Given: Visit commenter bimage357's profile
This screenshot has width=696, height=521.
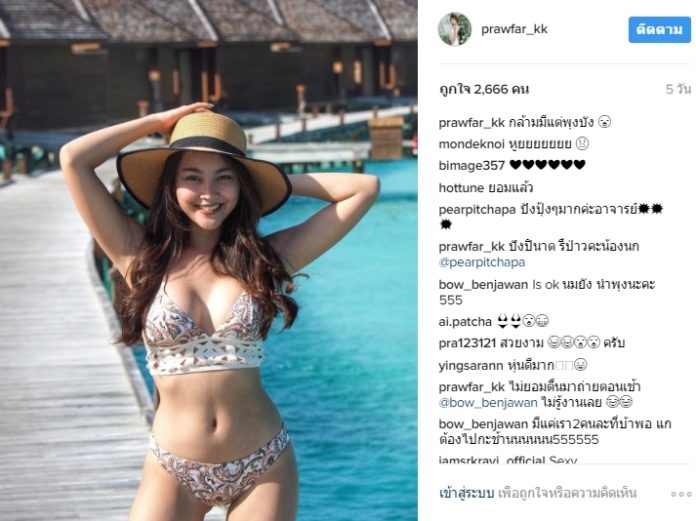Looking at the screenshot, I should (x=472, y=166).
